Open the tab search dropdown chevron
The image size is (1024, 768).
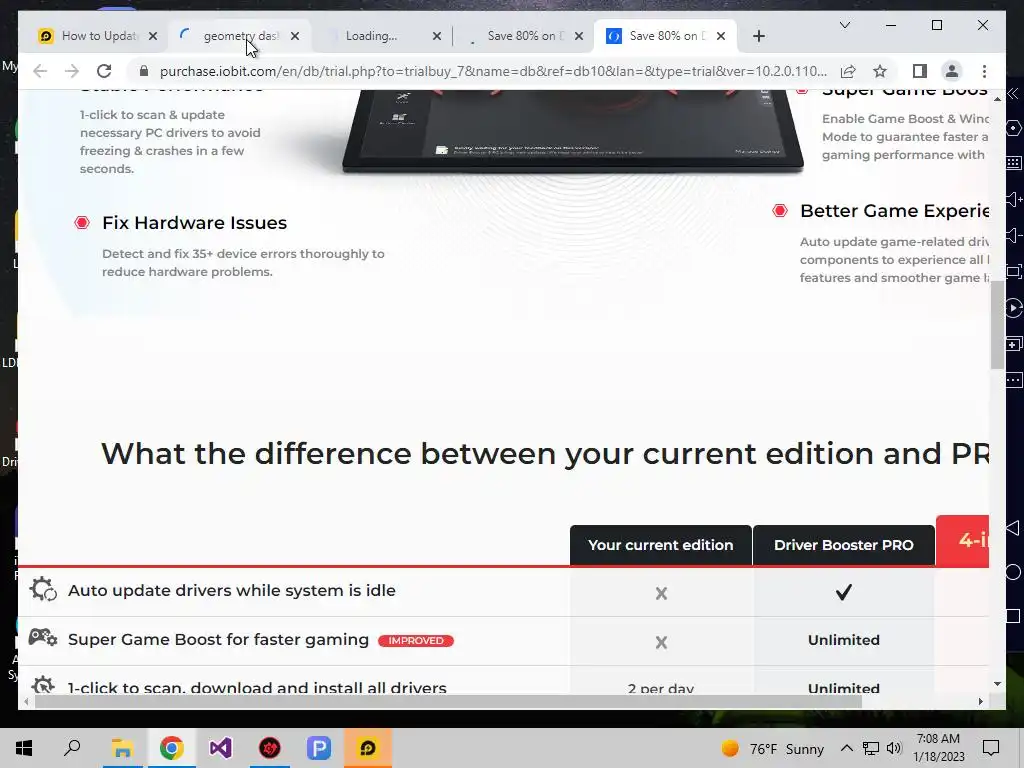coord(844,25)
